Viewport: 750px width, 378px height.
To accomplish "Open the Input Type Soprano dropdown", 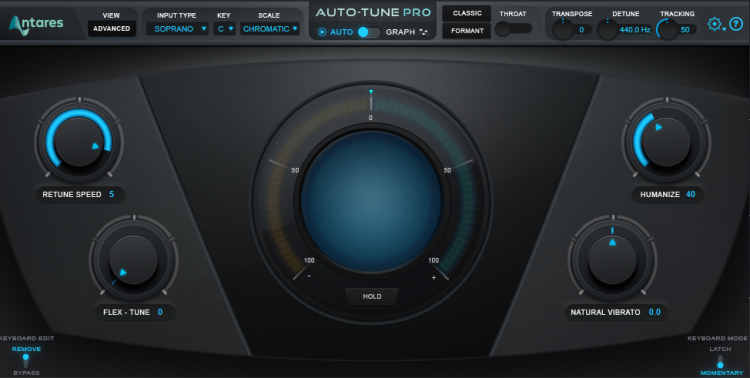I will pyautogui.click(x=177, y=29).
